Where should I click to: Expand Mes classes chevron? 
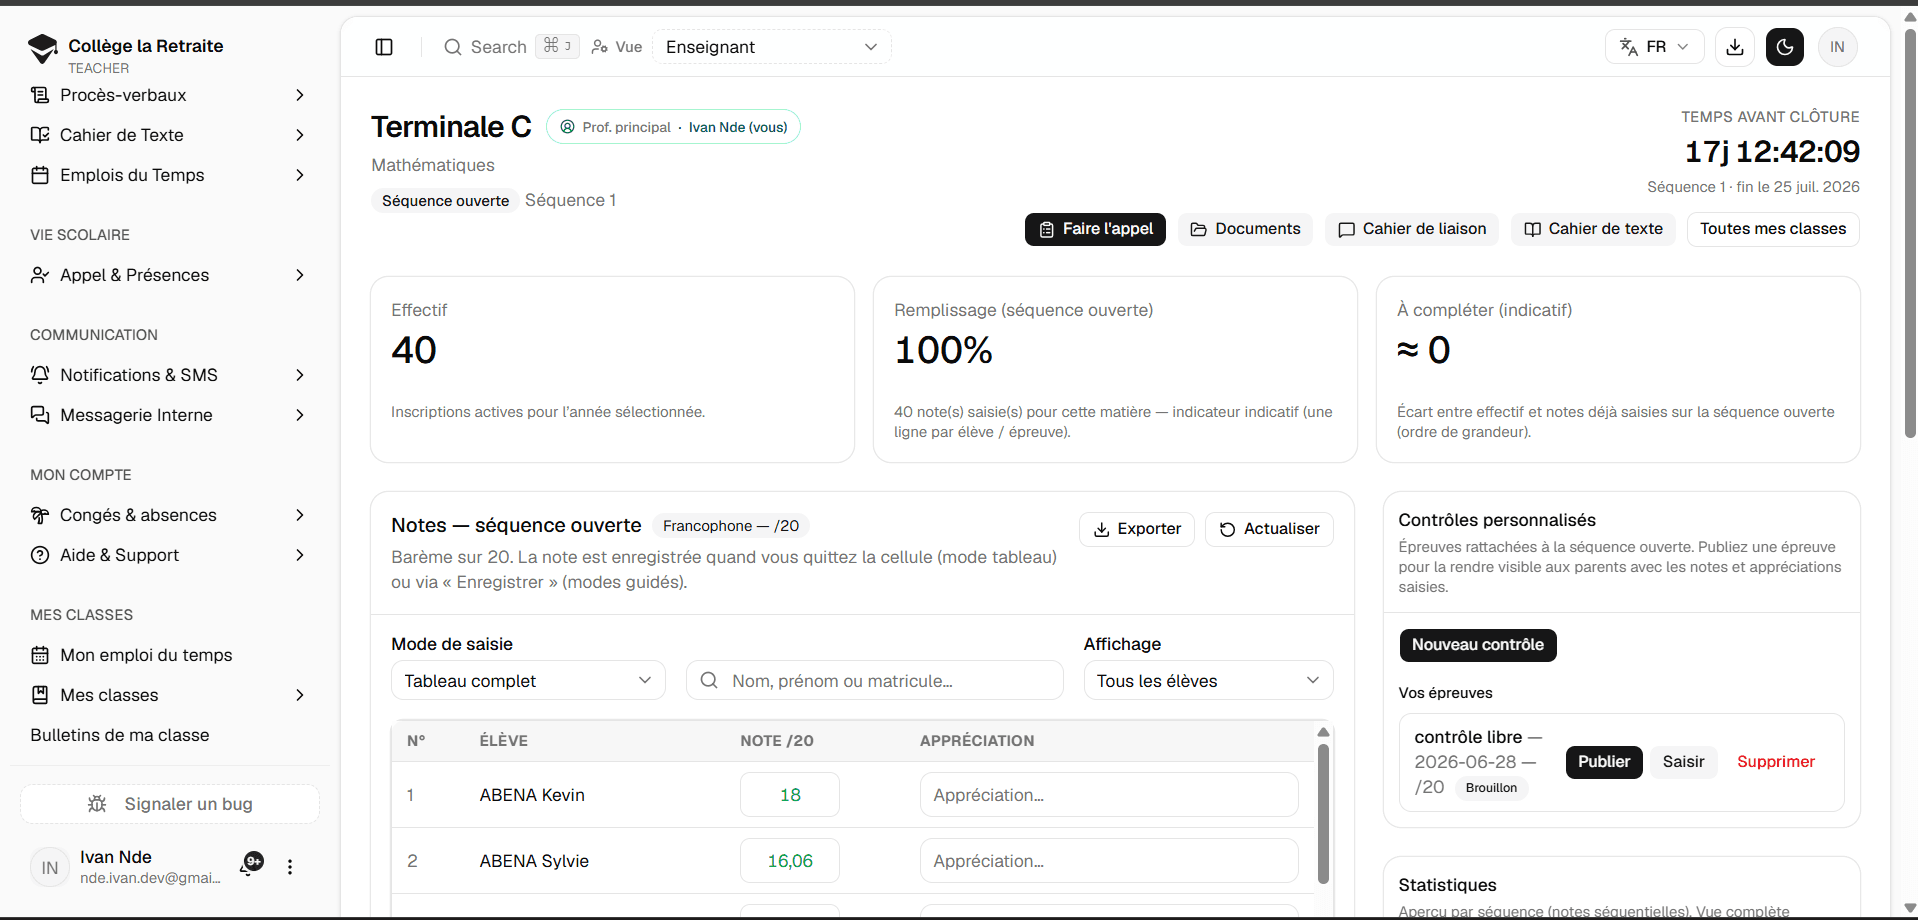coord(300,695)
